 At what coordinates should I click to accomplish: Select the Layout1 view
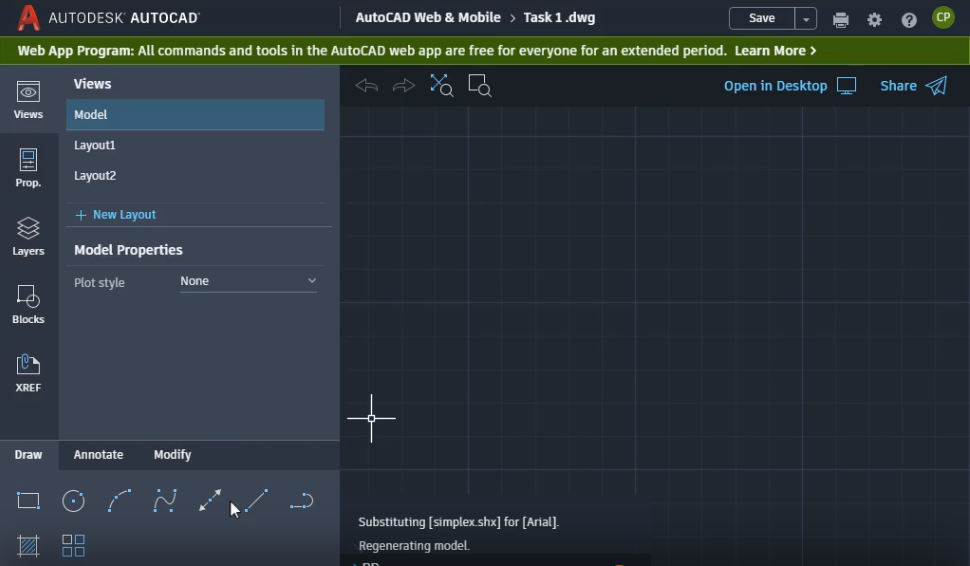[195, 145]
